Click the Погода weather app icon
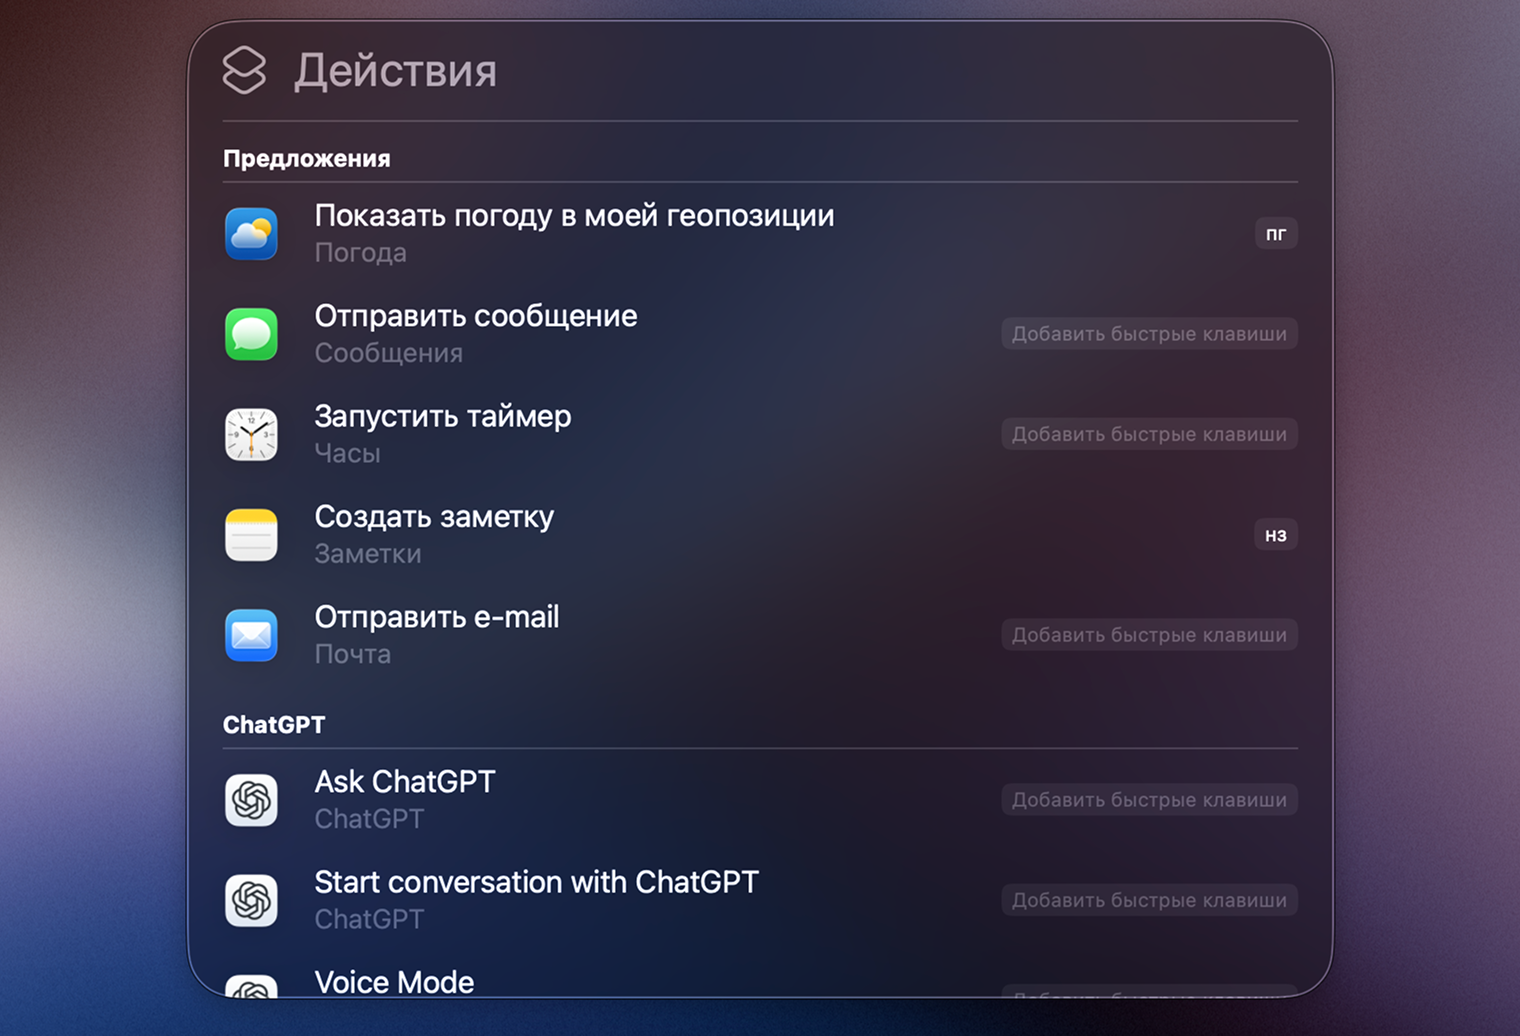 (x=251, y=234)
